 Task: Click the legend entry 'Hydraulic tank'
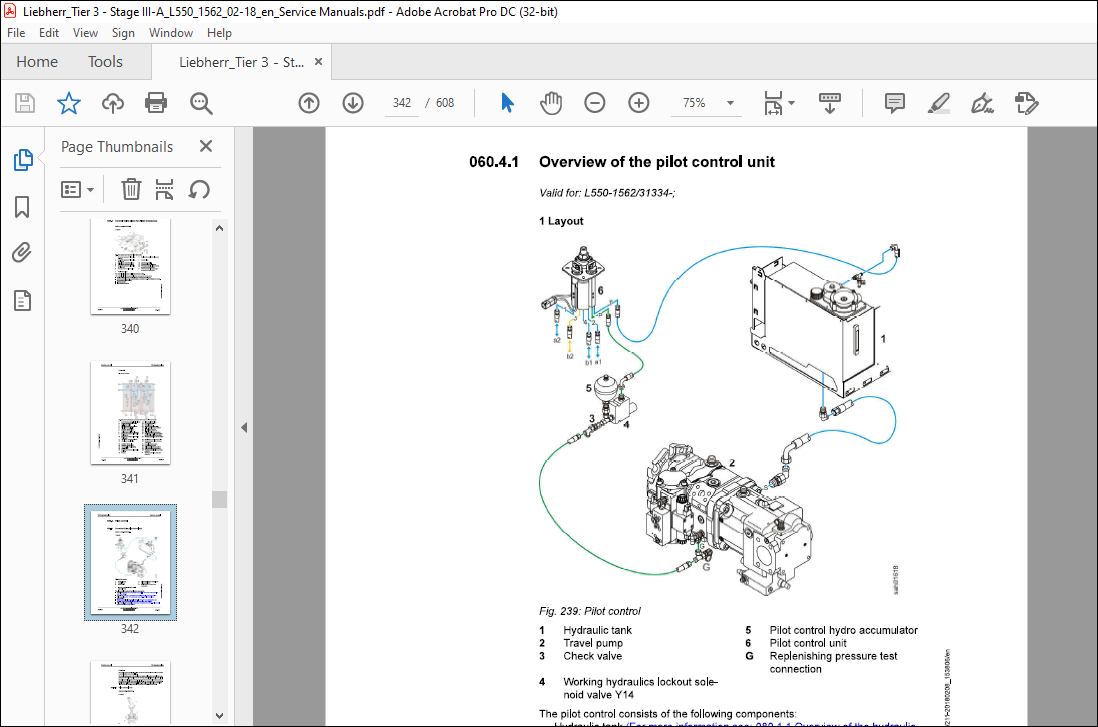[597, 630]
